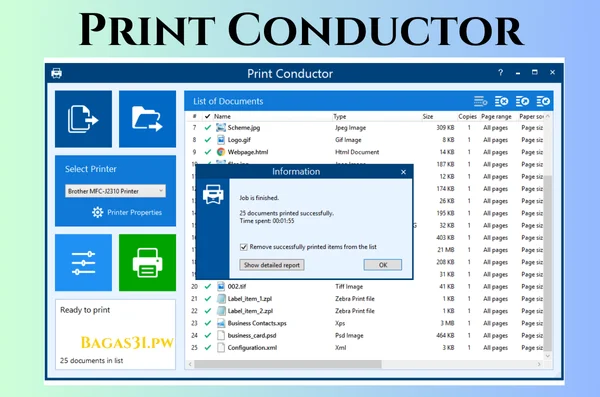Select the business_card.psd row name
Viewport: 600px width, 397px height.
coord(252,335)
